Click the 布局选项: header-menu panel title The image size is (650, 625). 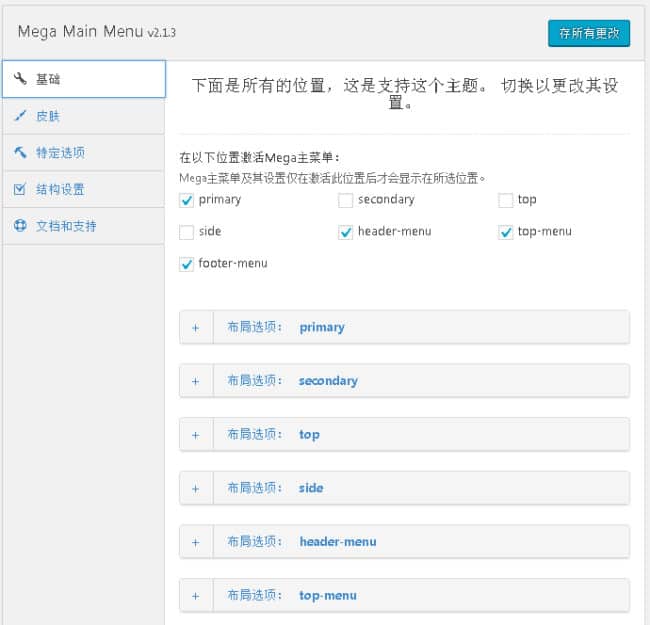point(302,542)
